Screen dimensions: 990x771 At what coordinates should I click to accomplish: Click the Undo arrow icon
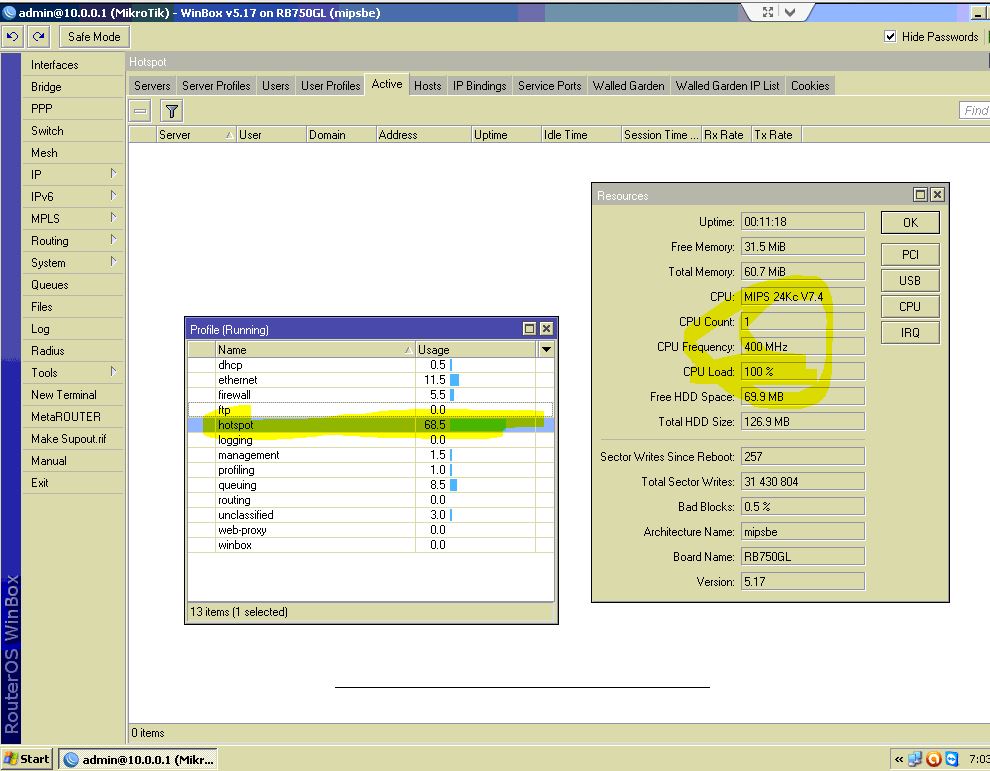coord(12,37)
